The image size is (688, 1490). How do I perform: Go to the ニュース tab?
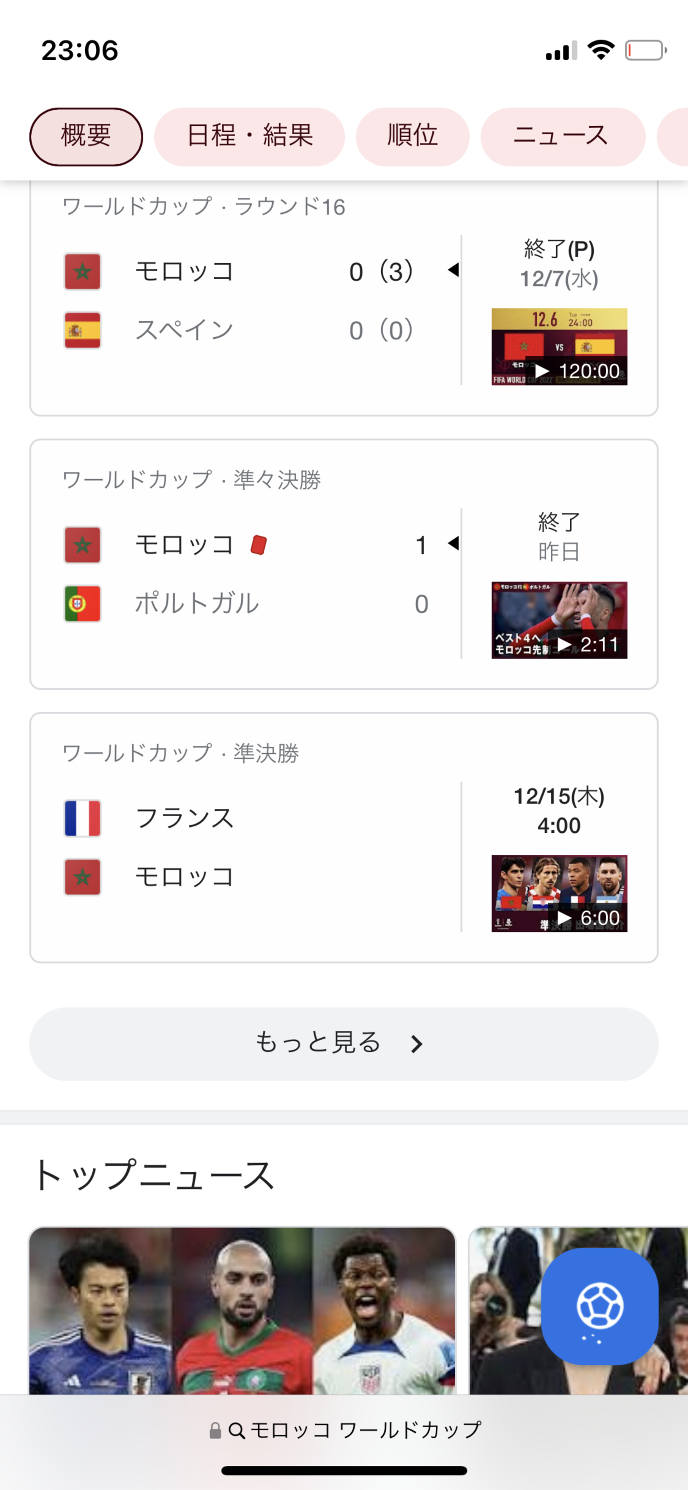pos(562,136)
